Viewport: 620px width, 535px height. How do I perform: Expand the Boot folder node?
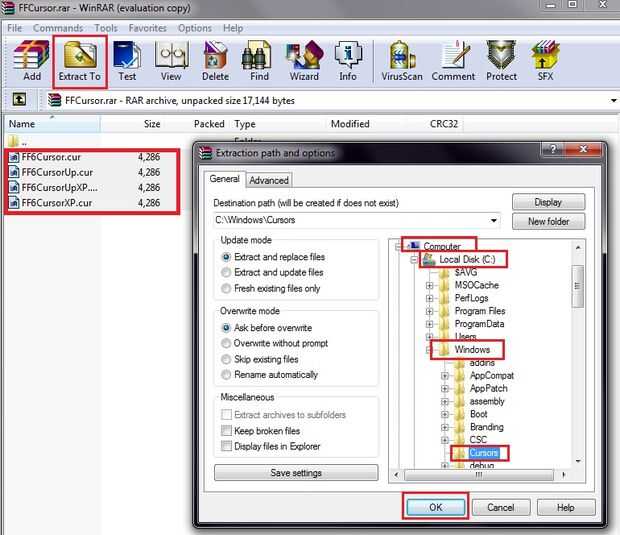coord(445,414)
